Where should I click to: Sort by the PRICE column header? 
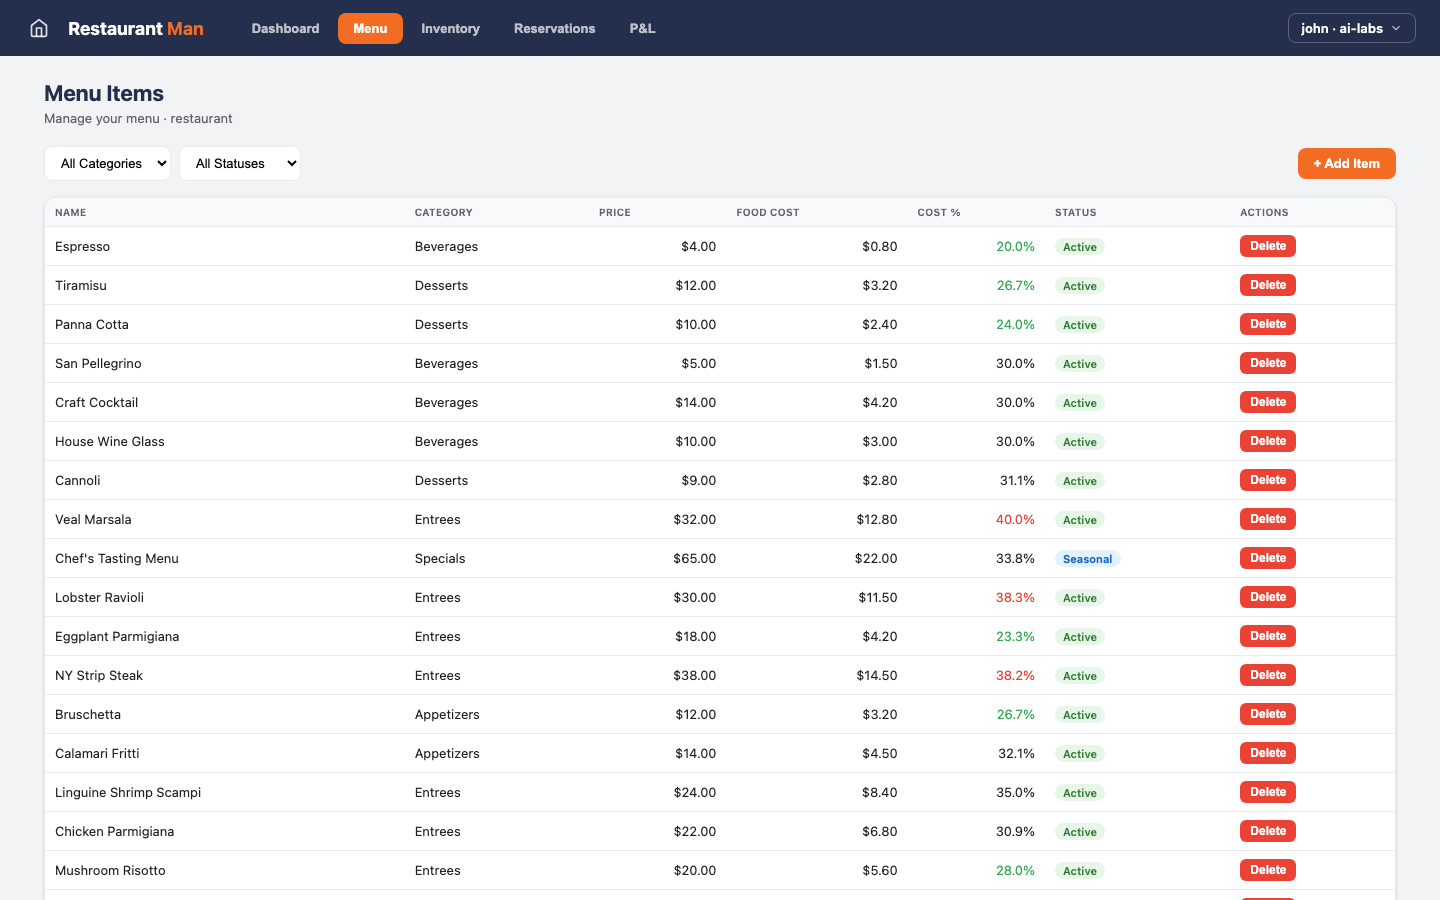click(x=614, y=212)
